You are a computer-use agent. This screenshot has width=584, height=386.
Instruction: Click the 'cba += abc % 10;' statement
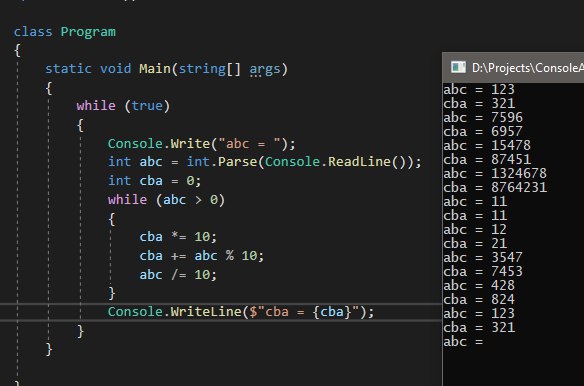coord(201,256)
